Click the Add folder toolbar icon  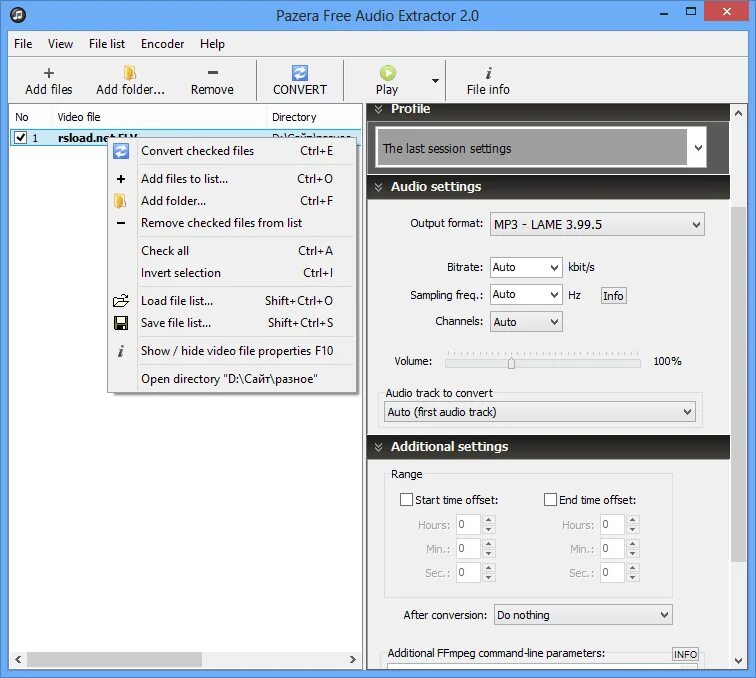(x=130, y=73)
